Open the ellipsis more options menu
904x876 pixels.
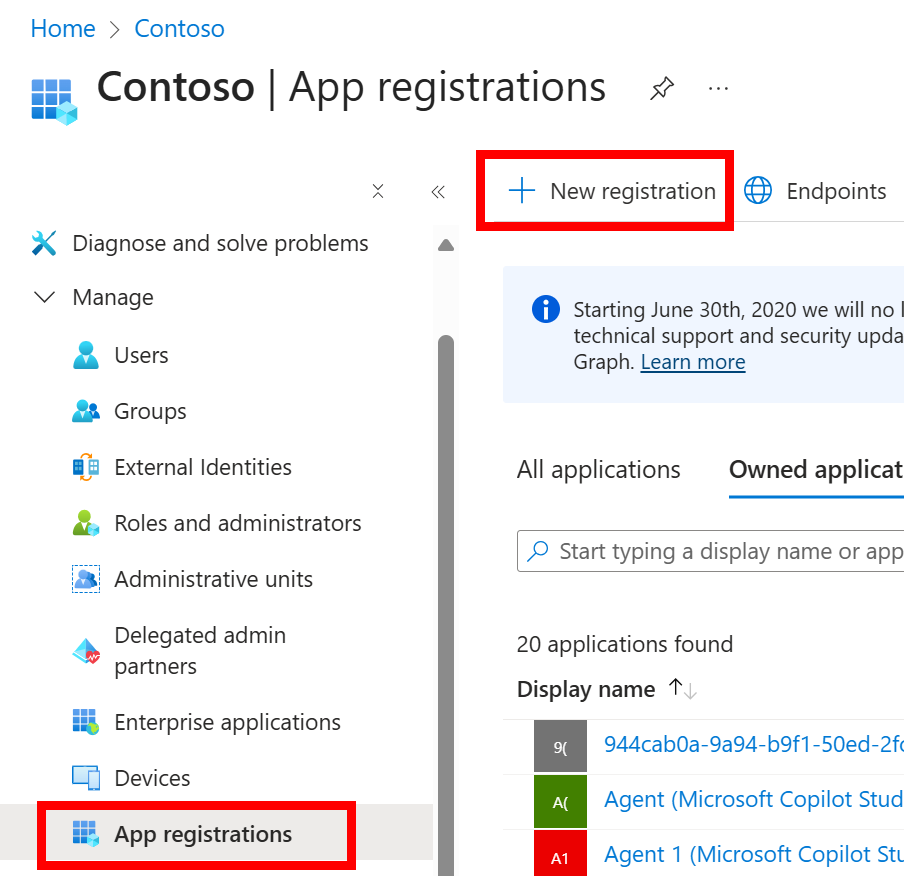tap(718, 89)
